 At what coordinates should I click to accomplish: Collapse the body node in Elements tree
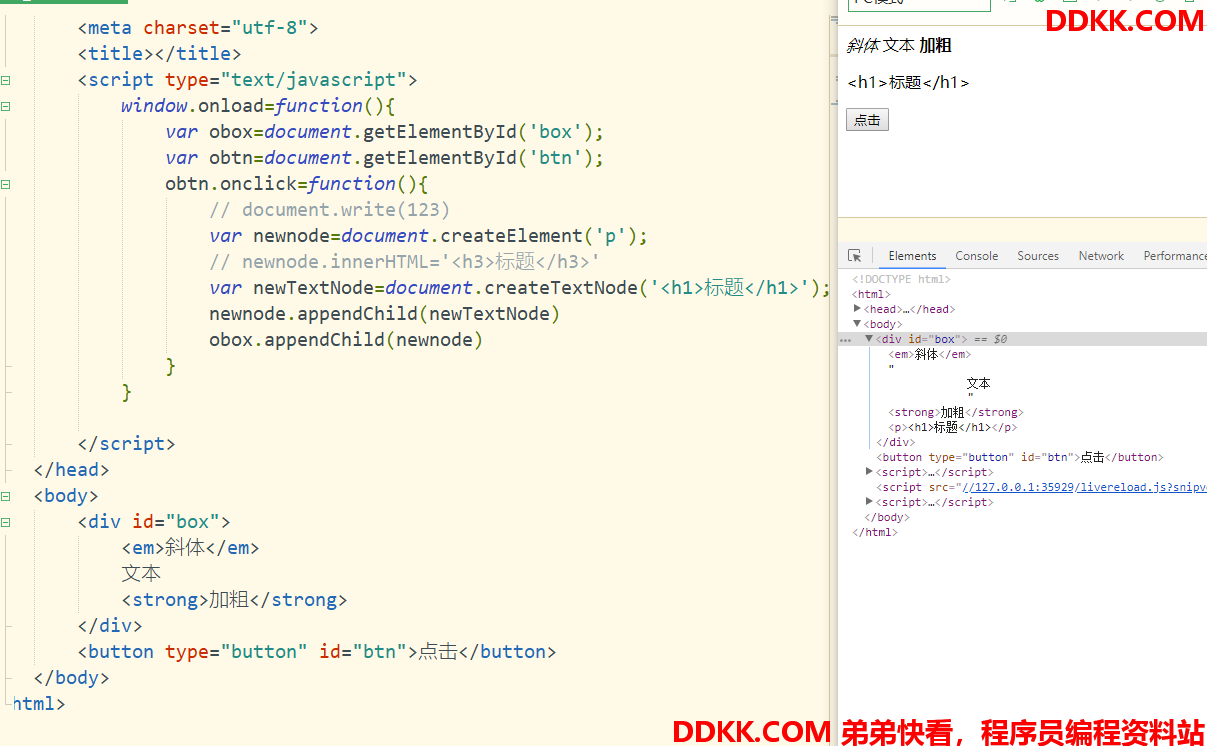pos(858,324)
